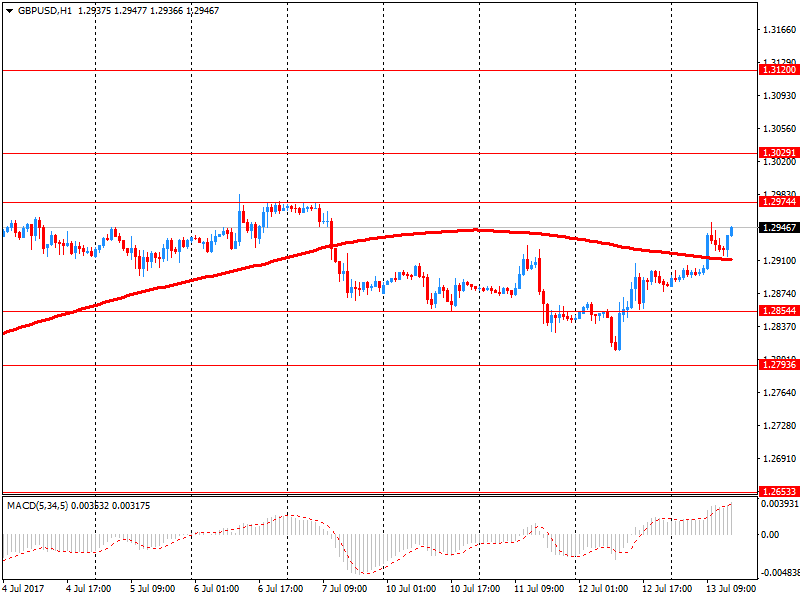Select the MACD(5,34,5) indicator label
Image resolution: width=800 pixels, height=600 pixels.
click(37, 506)
